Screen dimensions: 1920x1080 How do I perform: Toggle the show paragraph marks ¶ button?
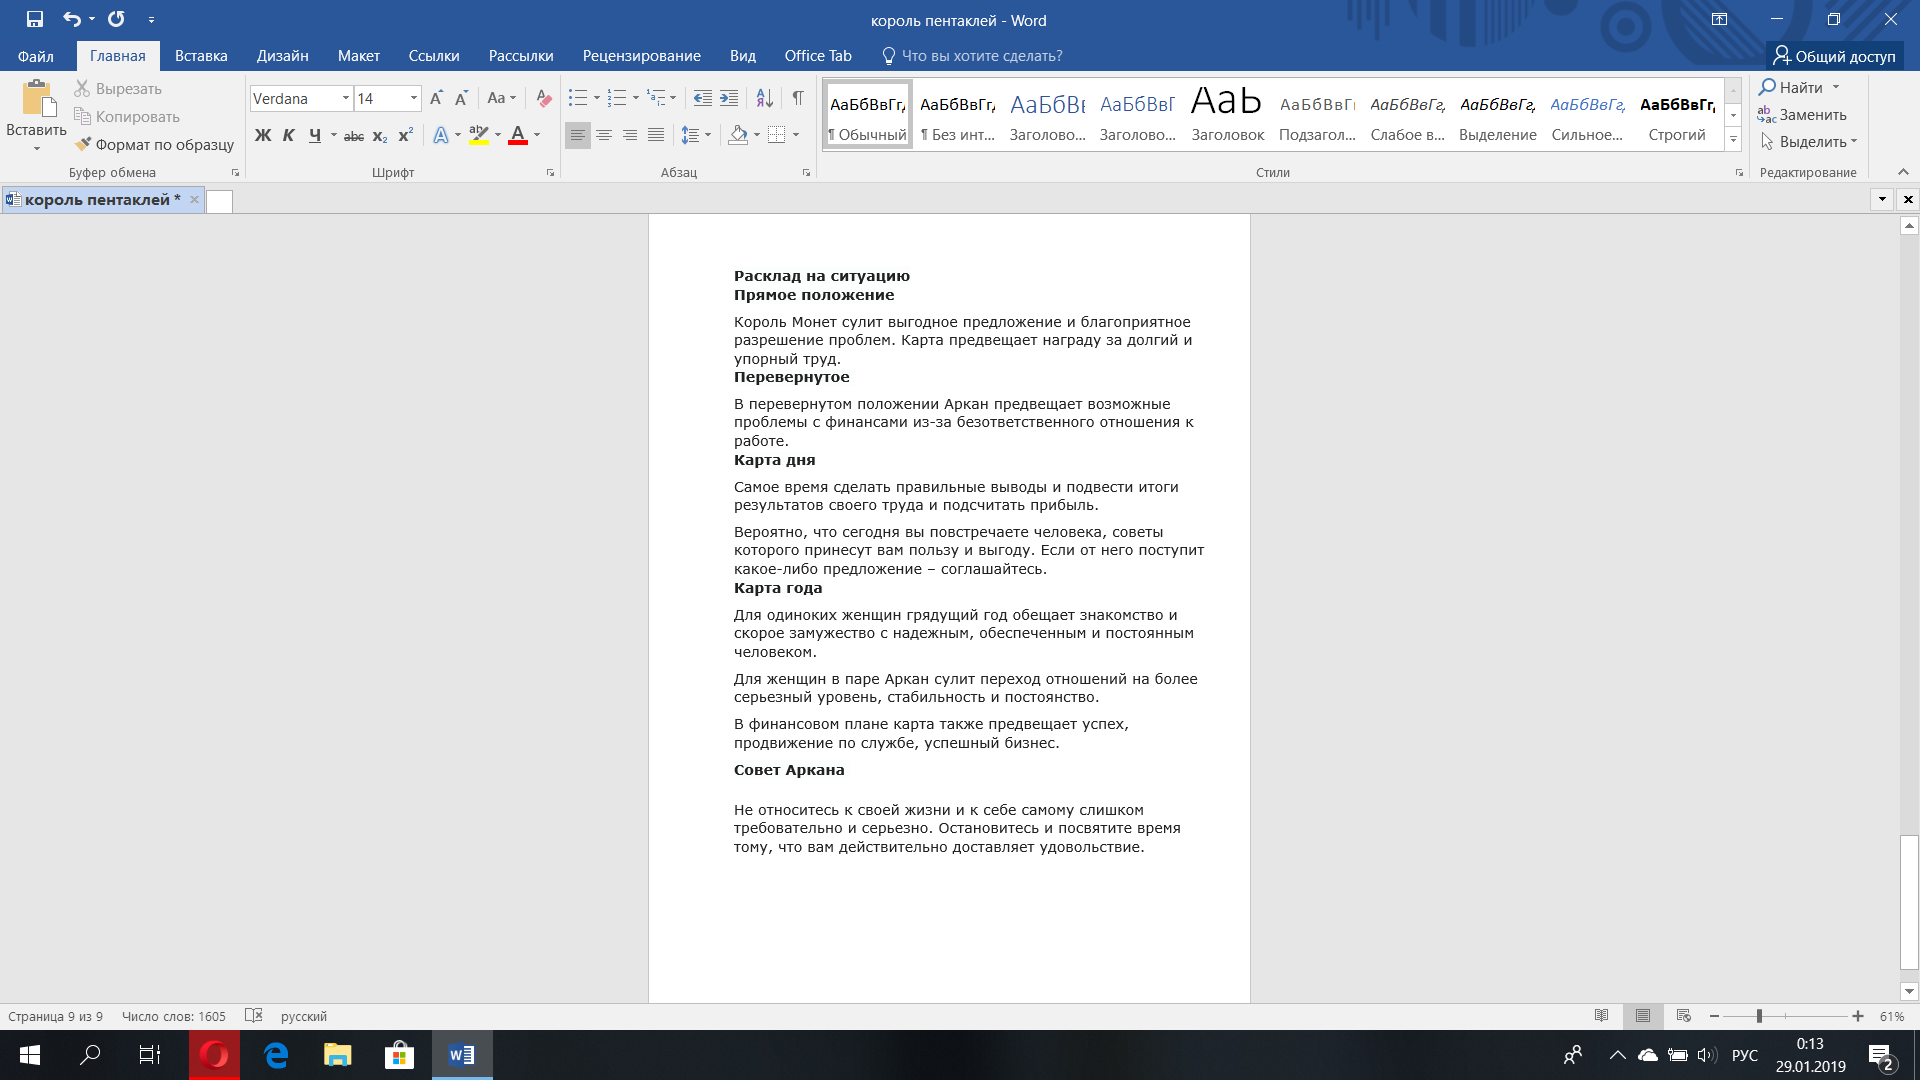pos(798,98)
